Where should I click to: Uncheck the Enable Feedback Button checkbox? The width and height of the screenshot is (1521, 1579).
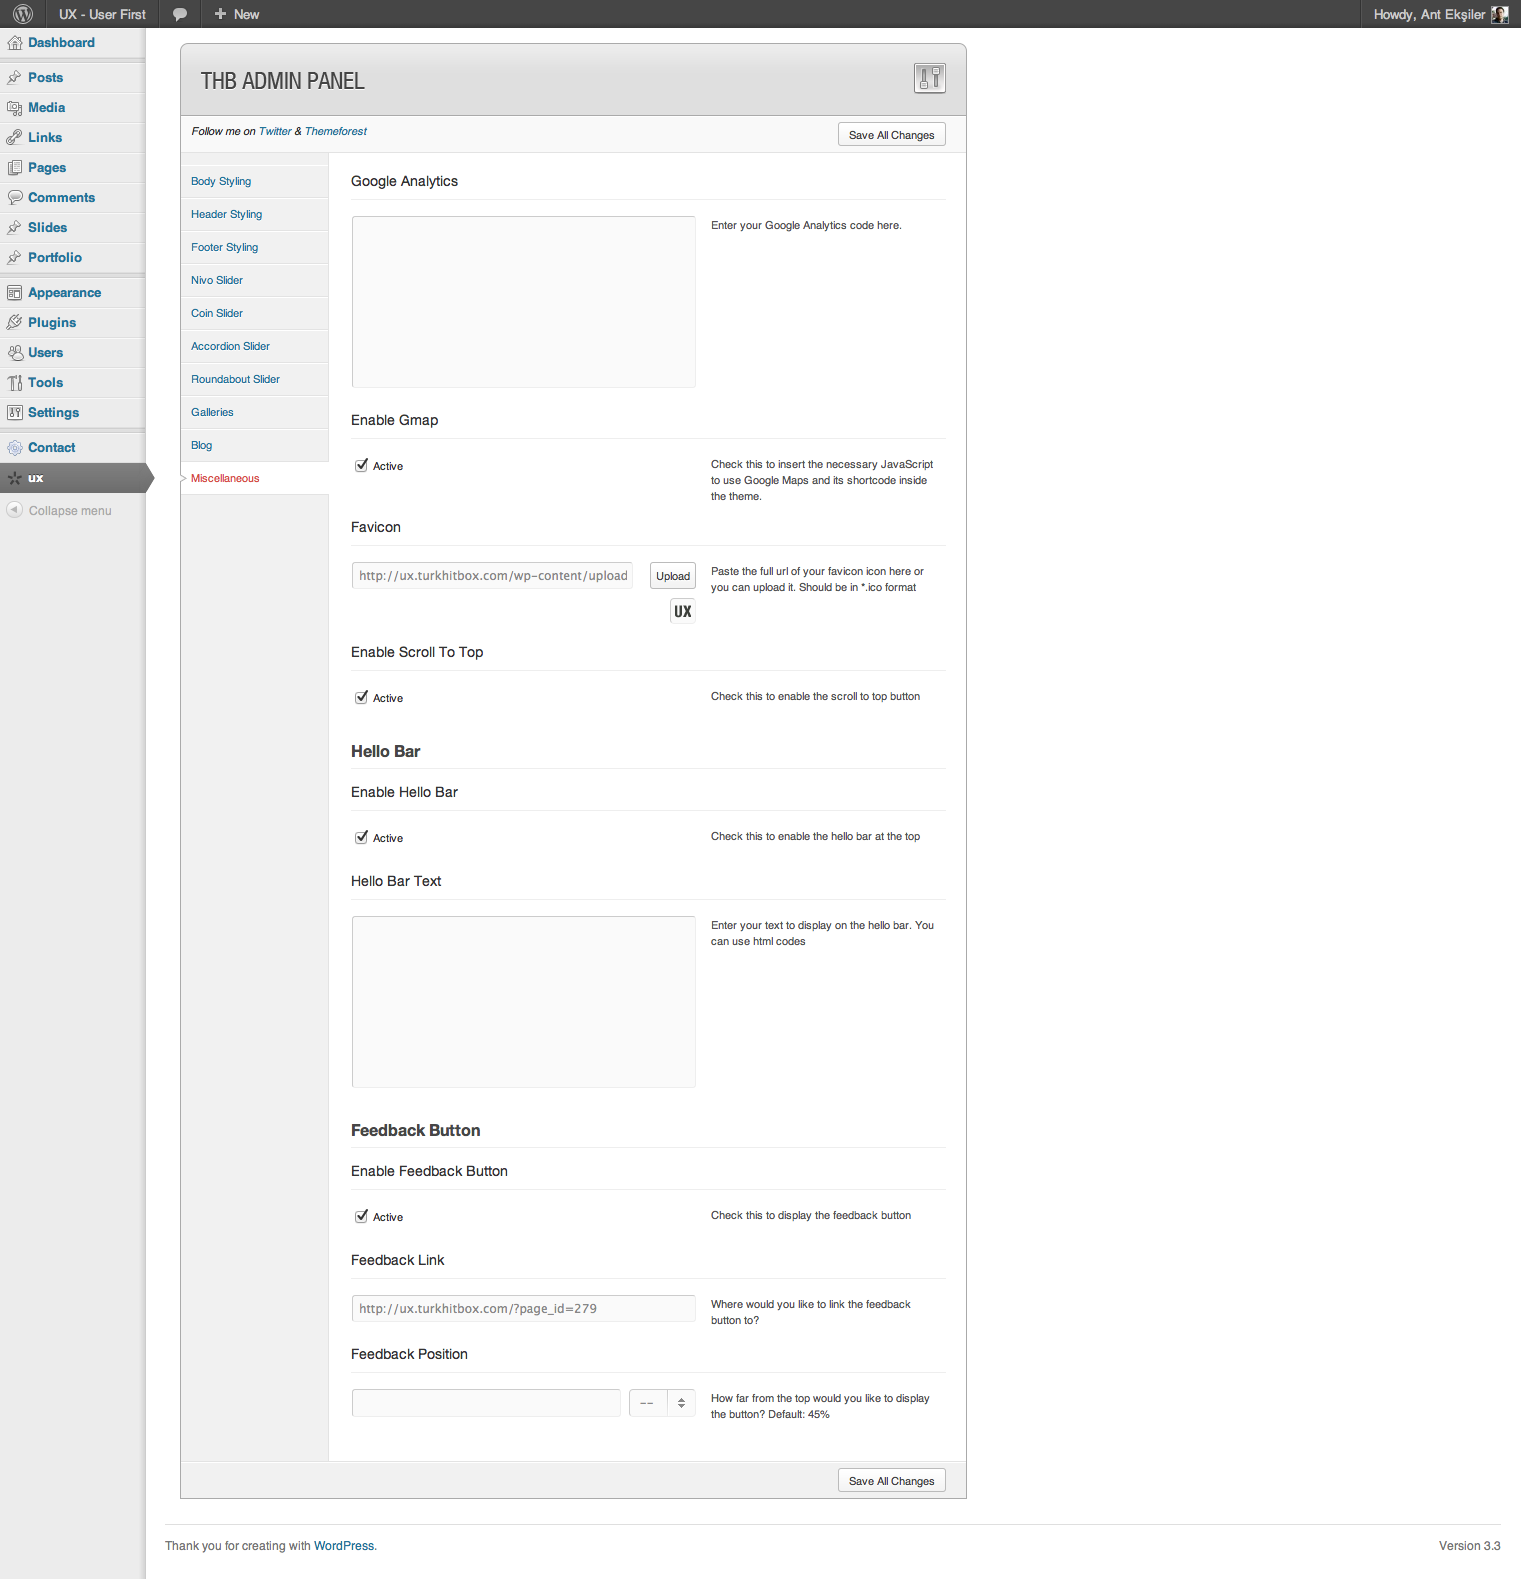point(362,1216)
